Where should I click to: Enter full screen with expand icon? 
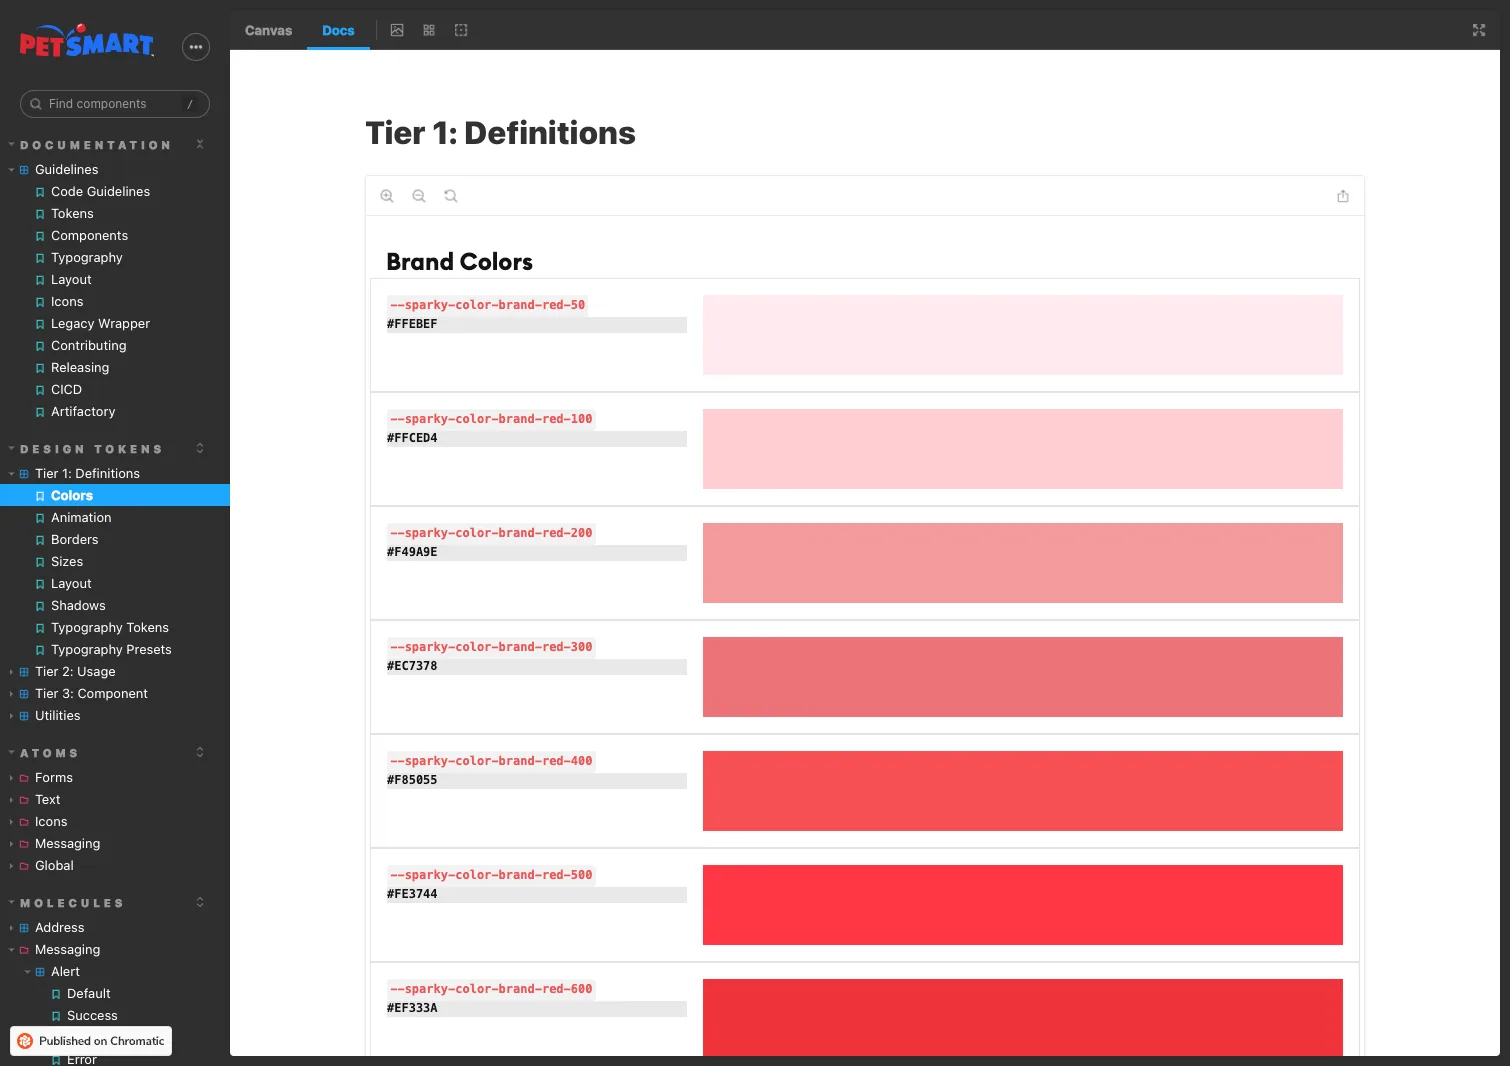(1479, 30)
